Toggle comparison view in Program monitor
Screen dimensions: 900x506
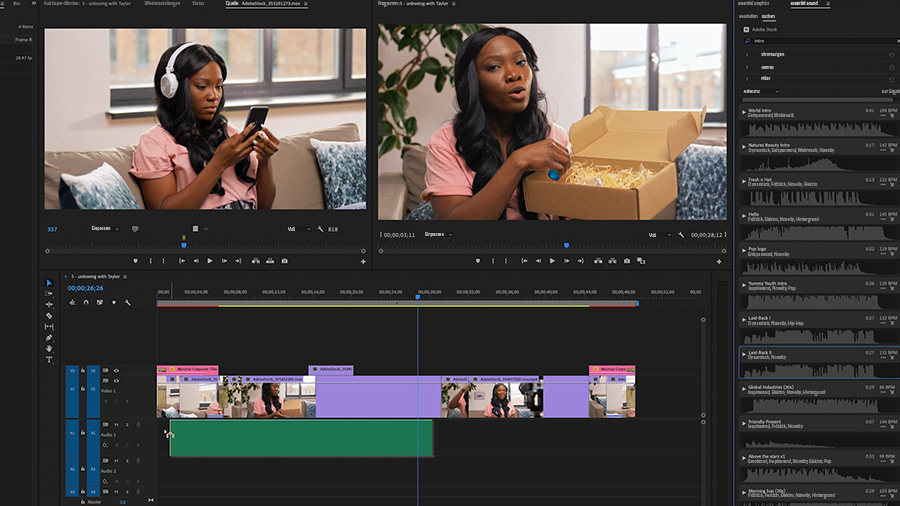(641, 261)
